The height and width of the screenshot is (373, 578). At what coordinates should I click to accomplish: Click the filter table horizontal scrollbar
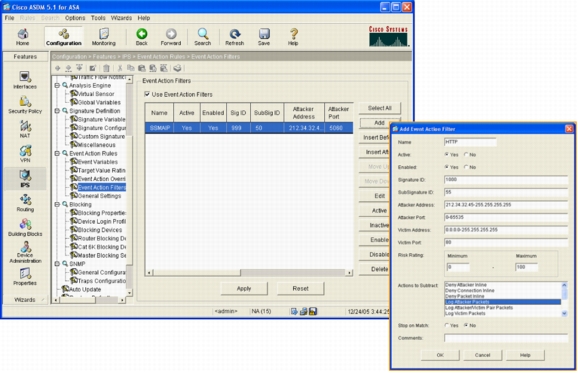tap(249, 273)
